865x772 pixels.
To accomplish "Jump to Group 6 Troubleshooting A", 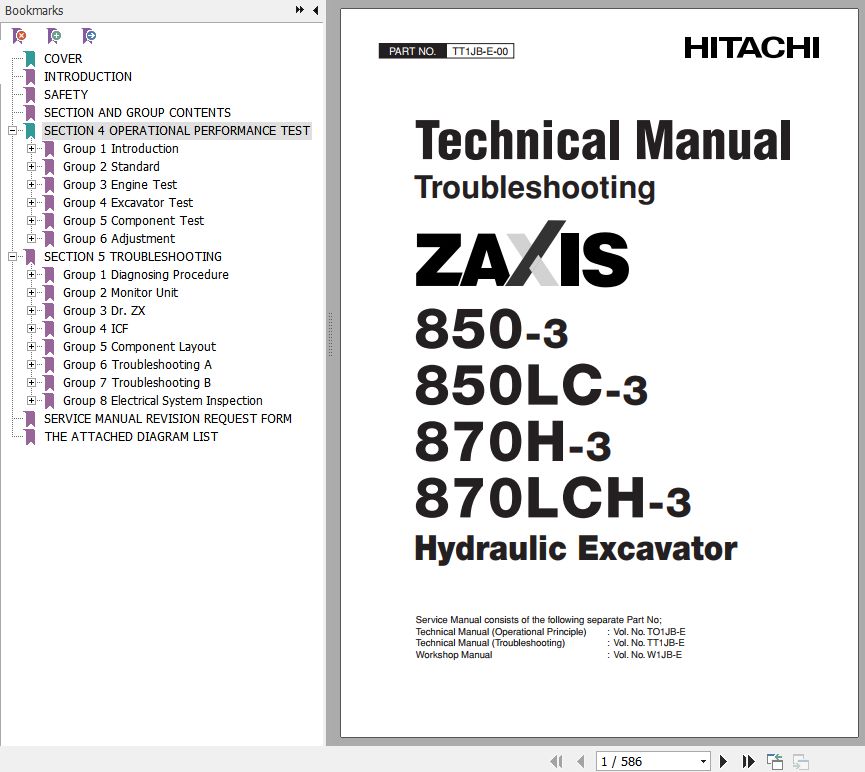I will [x=137, y=365].
